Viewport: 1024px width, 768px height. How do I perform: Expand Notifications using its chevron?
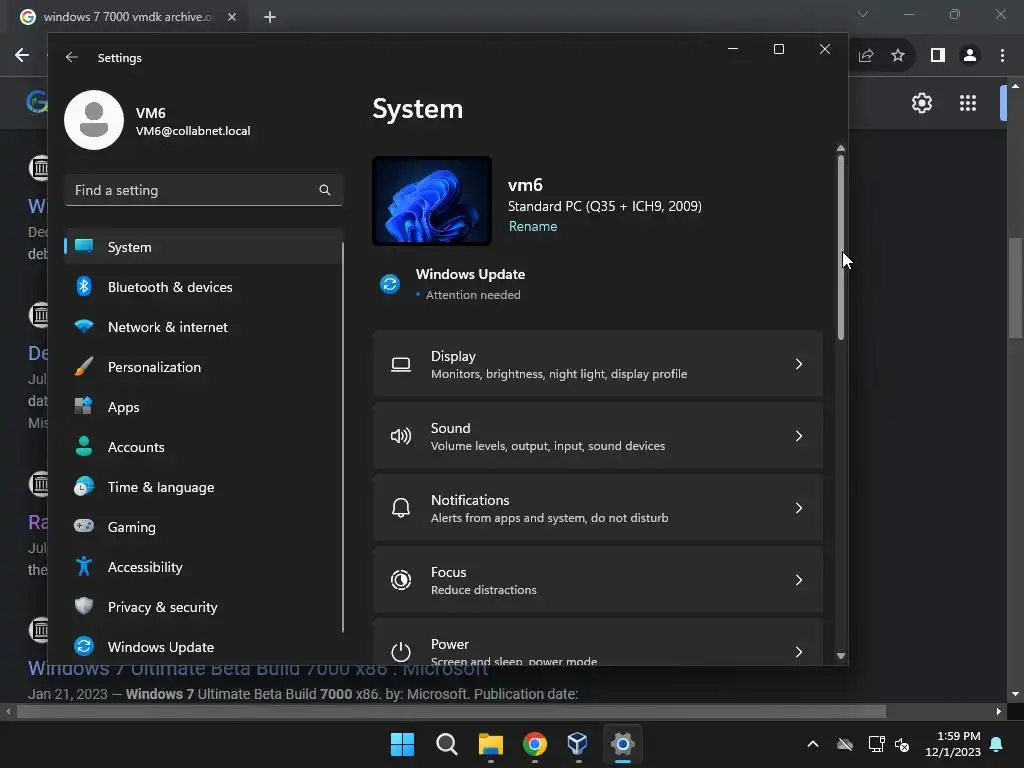coord(799,507)
